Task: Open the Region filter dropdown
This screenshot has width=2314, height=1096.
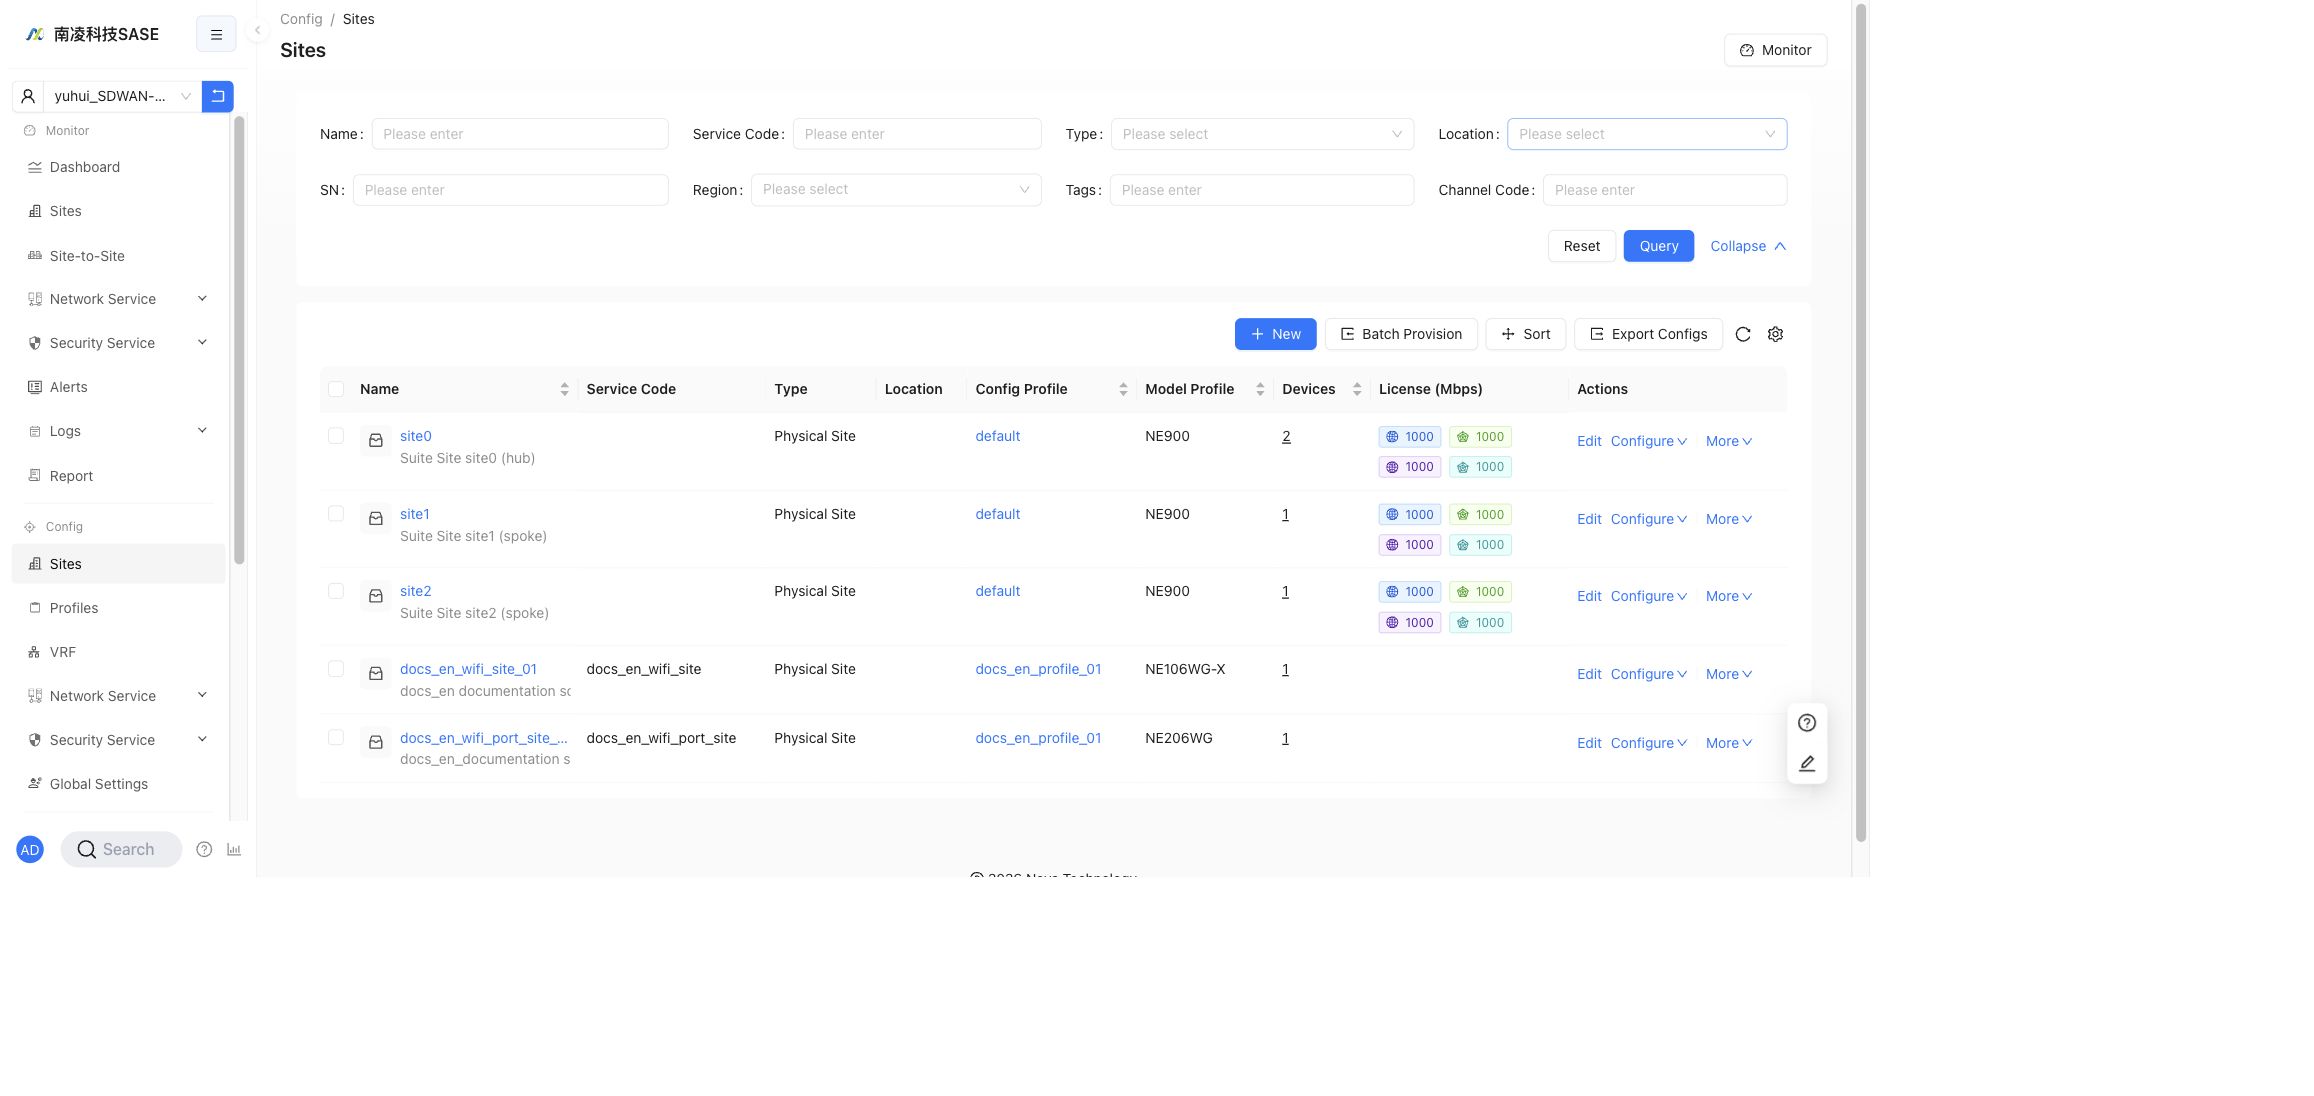Action: tap(896, 190)
